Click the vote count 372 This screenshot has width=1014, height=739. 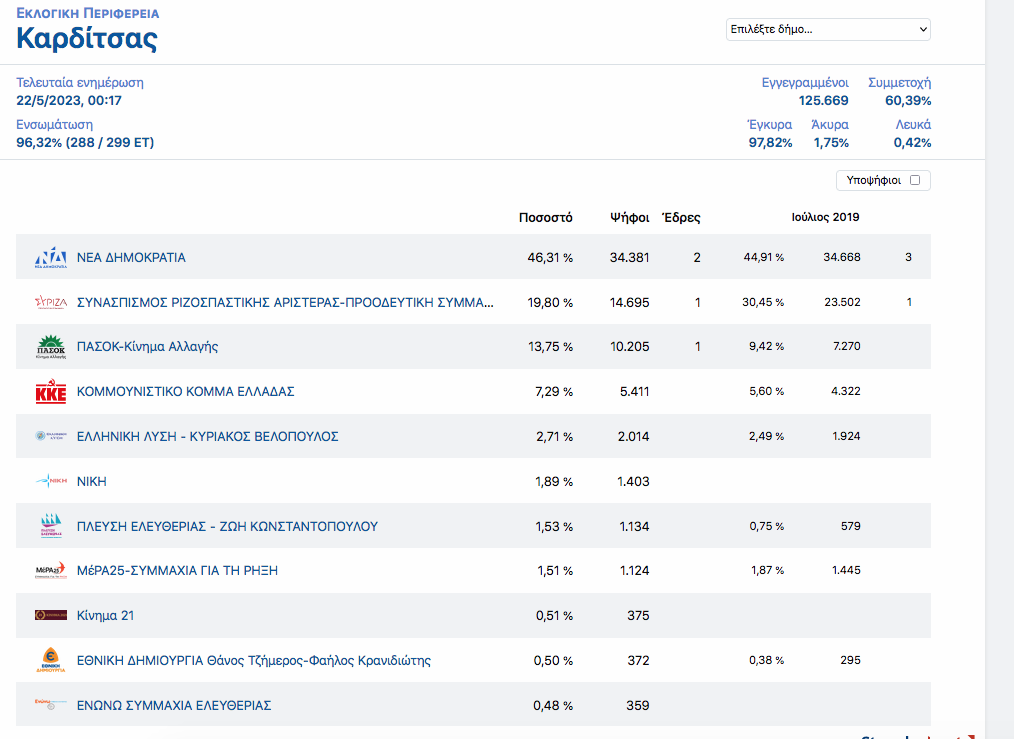coord(638,660)
